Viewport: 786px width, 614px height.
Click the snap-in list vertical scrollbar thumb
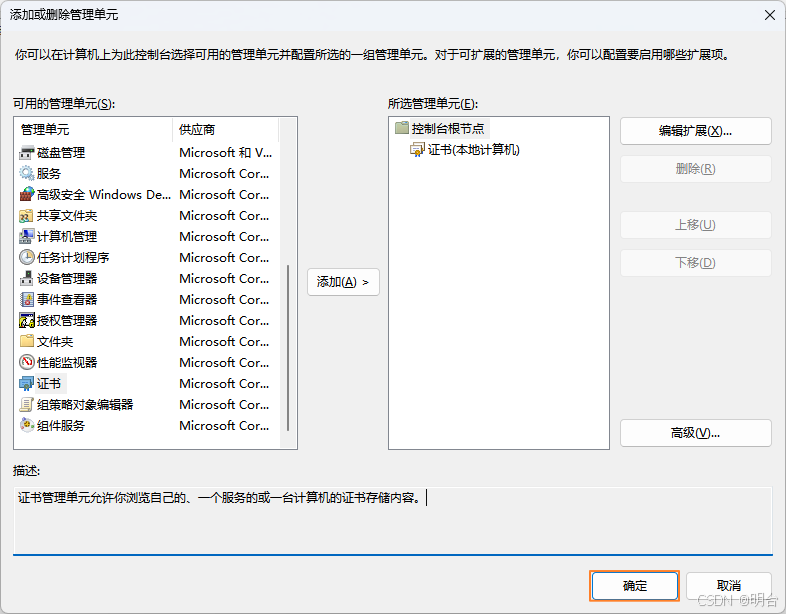(288, 348)
